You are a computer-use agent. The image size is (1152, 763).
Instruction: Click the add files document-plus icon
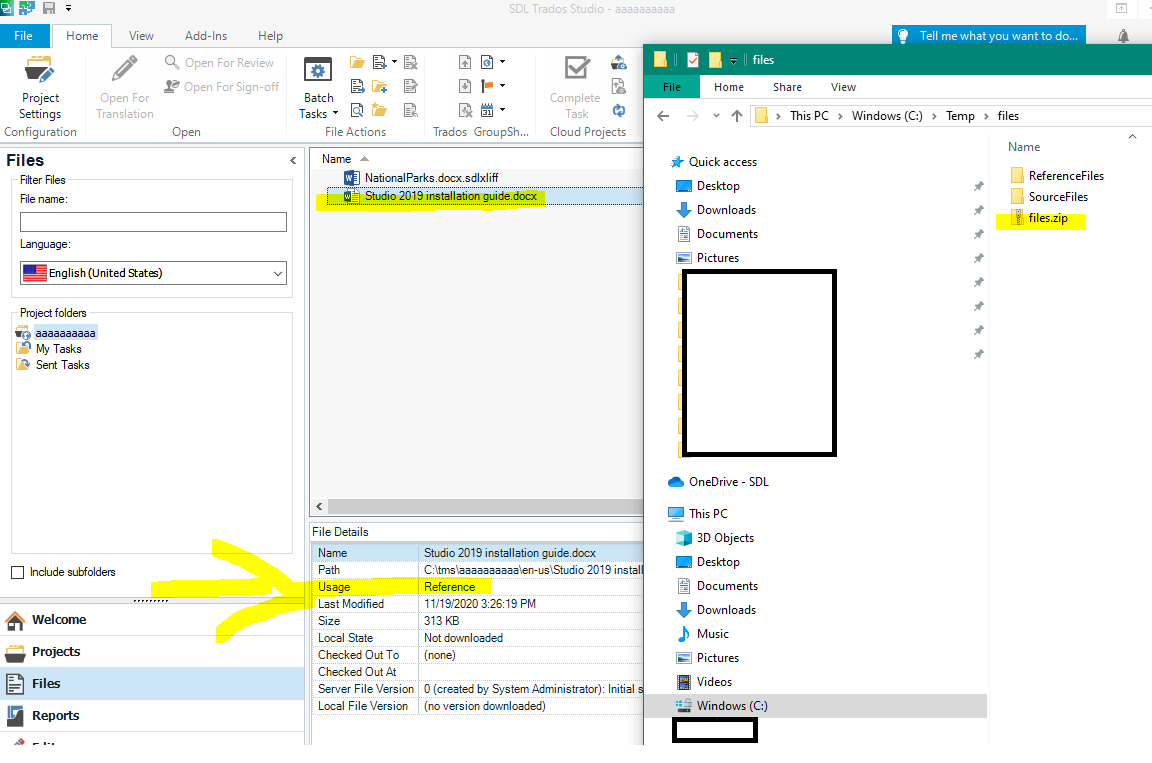pyautogui.click(x=379, y=62)
